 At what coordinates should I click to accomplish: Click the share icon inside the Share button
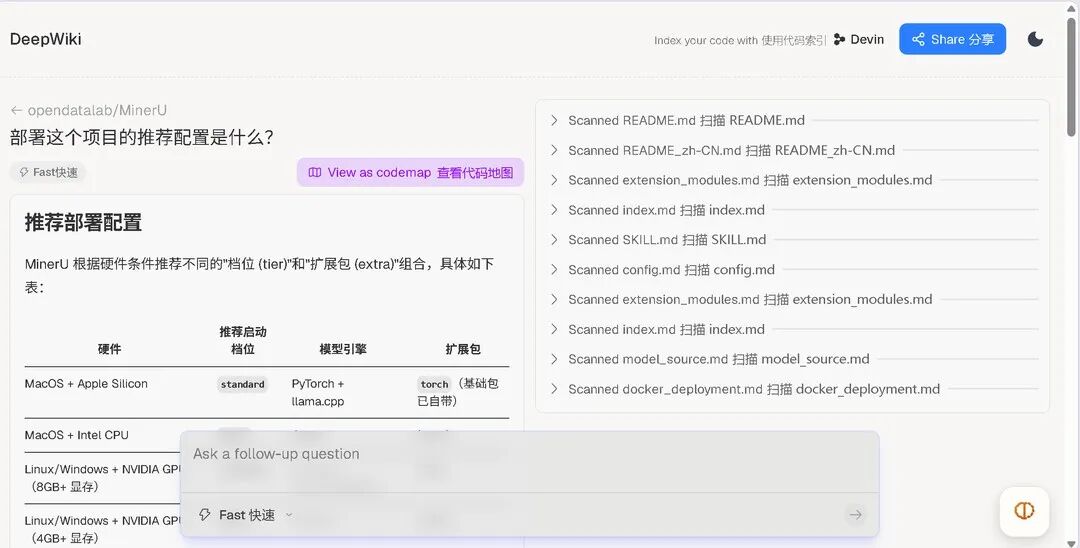(x=918, y=39)
